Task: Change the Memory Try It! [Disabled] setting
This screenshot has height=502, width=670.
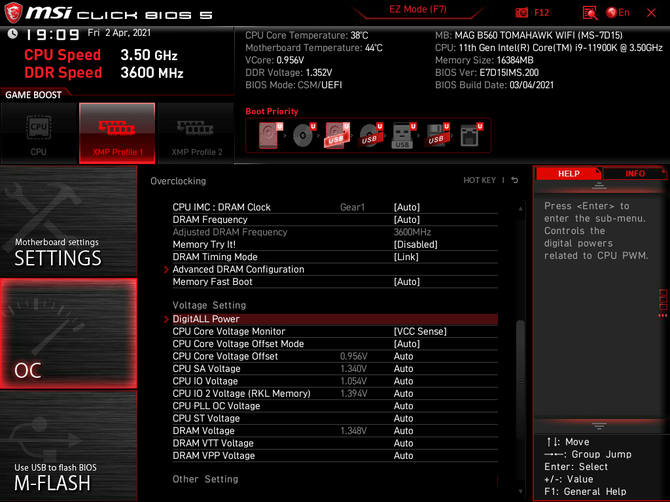Action: [415, 244]
